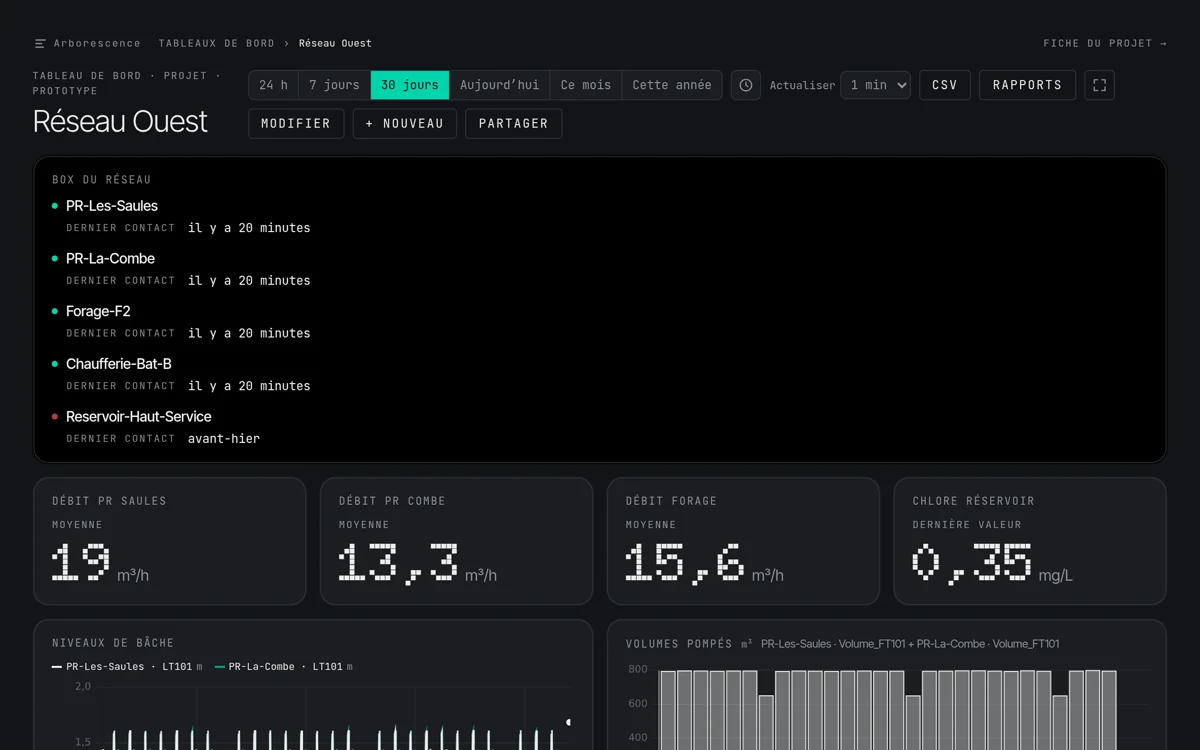
Task: Export data with the CSV button
Action: (x=945, y=85)
